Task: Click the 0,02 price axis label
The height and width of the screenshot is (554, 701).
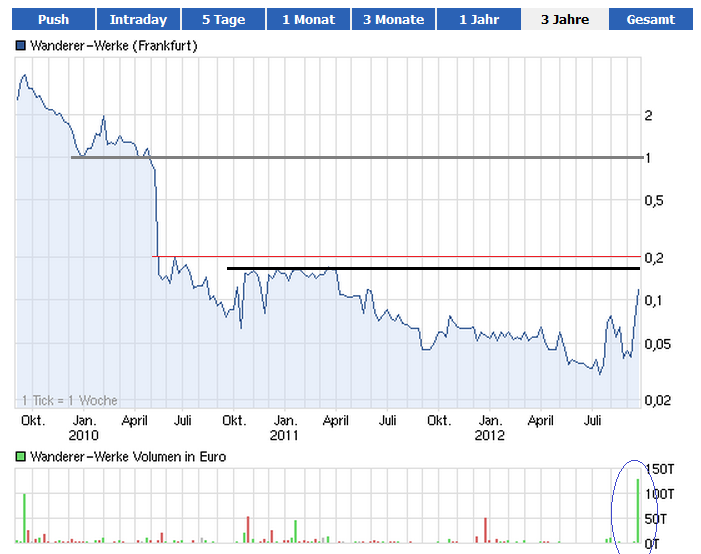Action: (657, 400)
